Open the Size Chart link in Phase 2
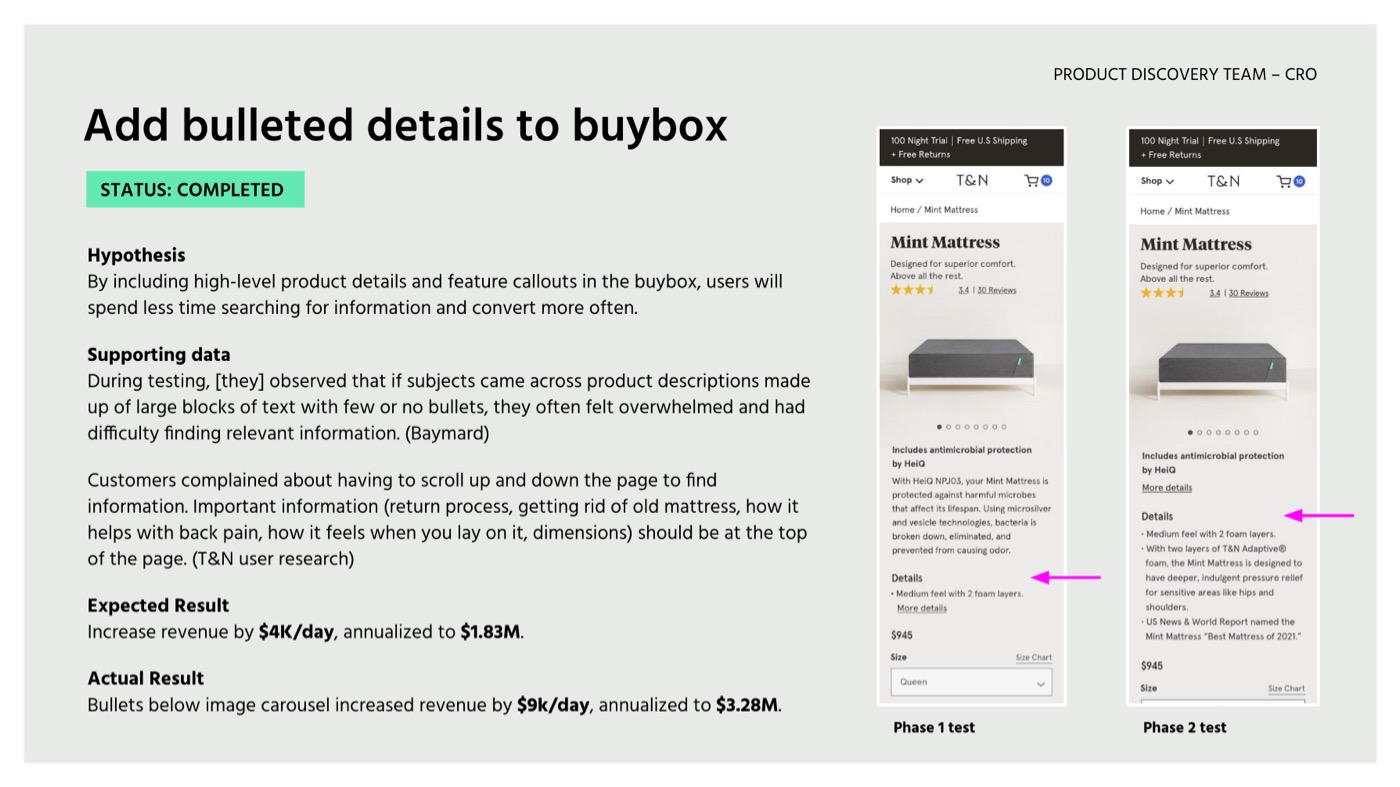The image size is (1400, 787). (x=1286, y=688)
